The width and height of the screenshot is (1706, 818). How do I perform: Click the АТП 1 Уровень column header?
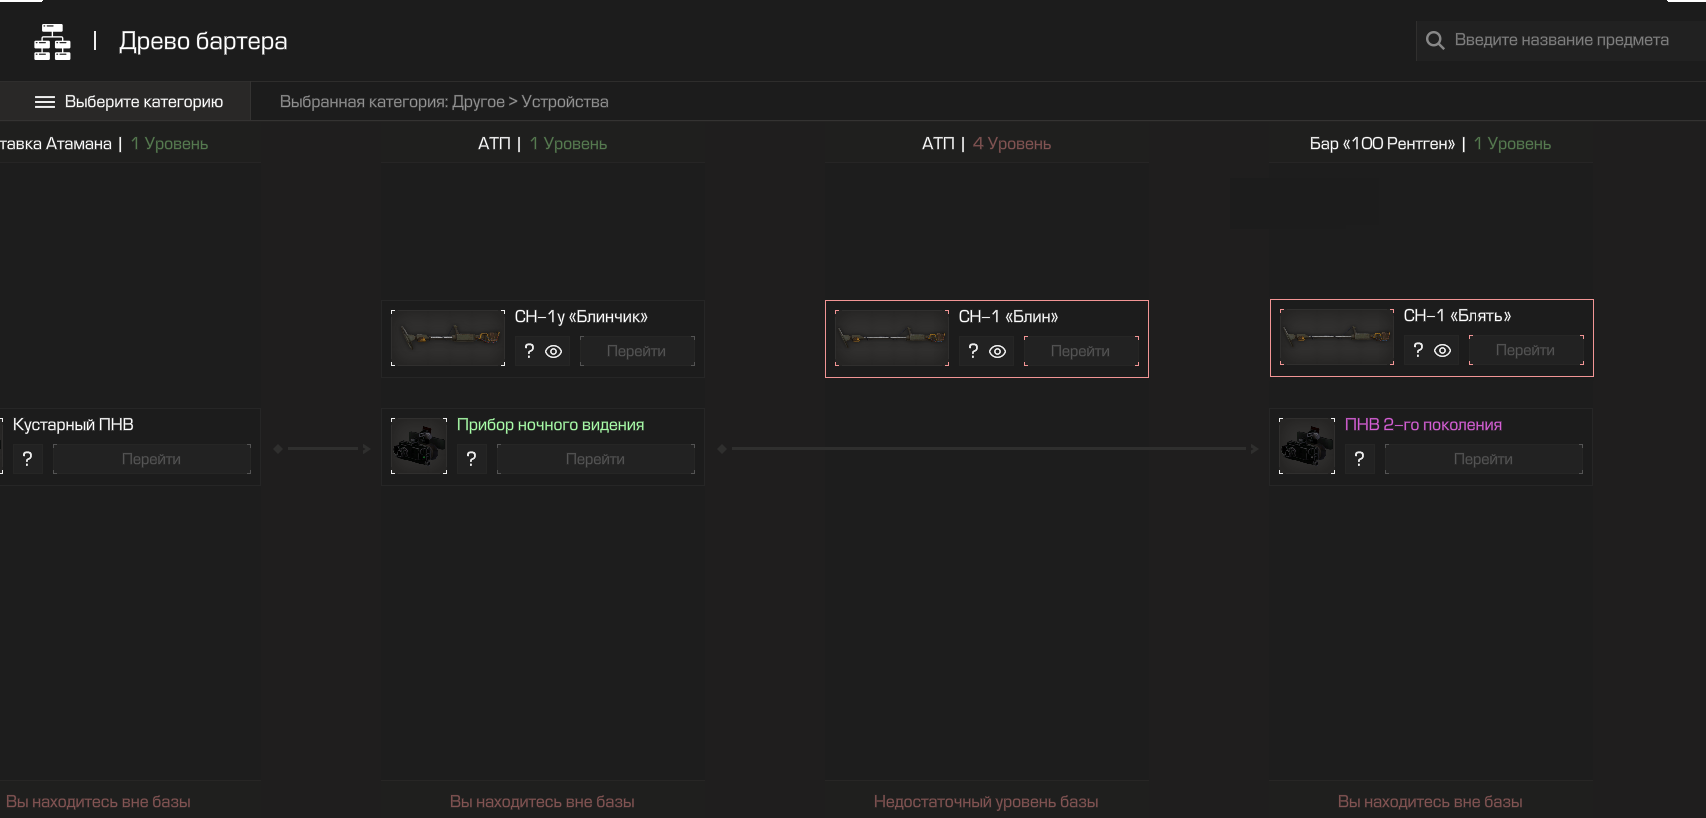(542, 144)
